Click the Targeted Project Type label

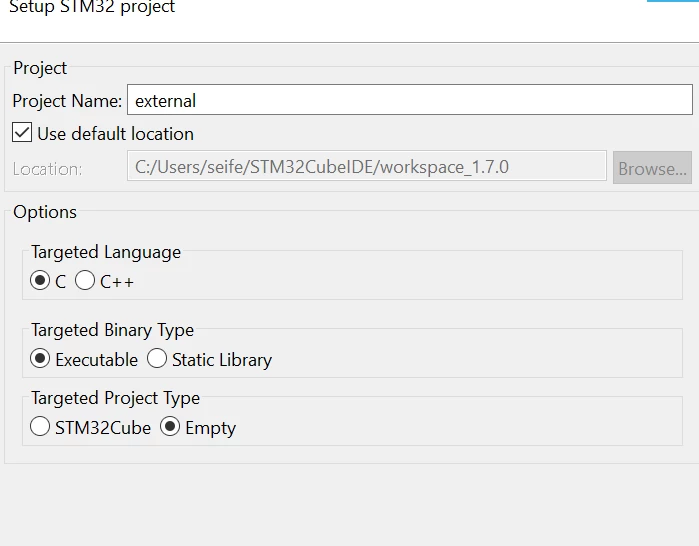[x=115, y=398]
